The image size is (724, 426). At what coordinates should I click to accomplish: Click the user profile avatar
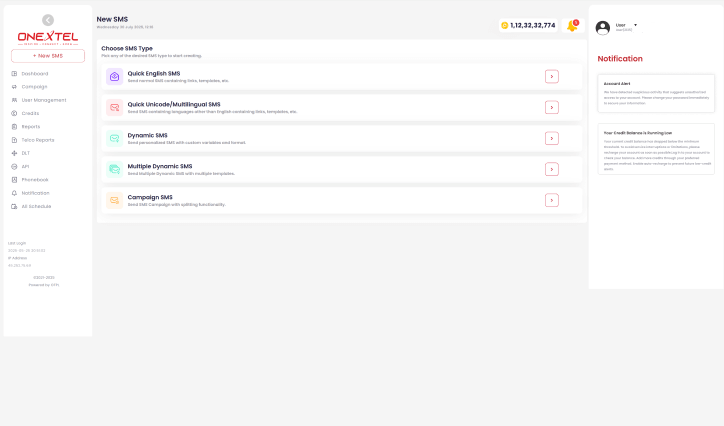pos(603,28)
